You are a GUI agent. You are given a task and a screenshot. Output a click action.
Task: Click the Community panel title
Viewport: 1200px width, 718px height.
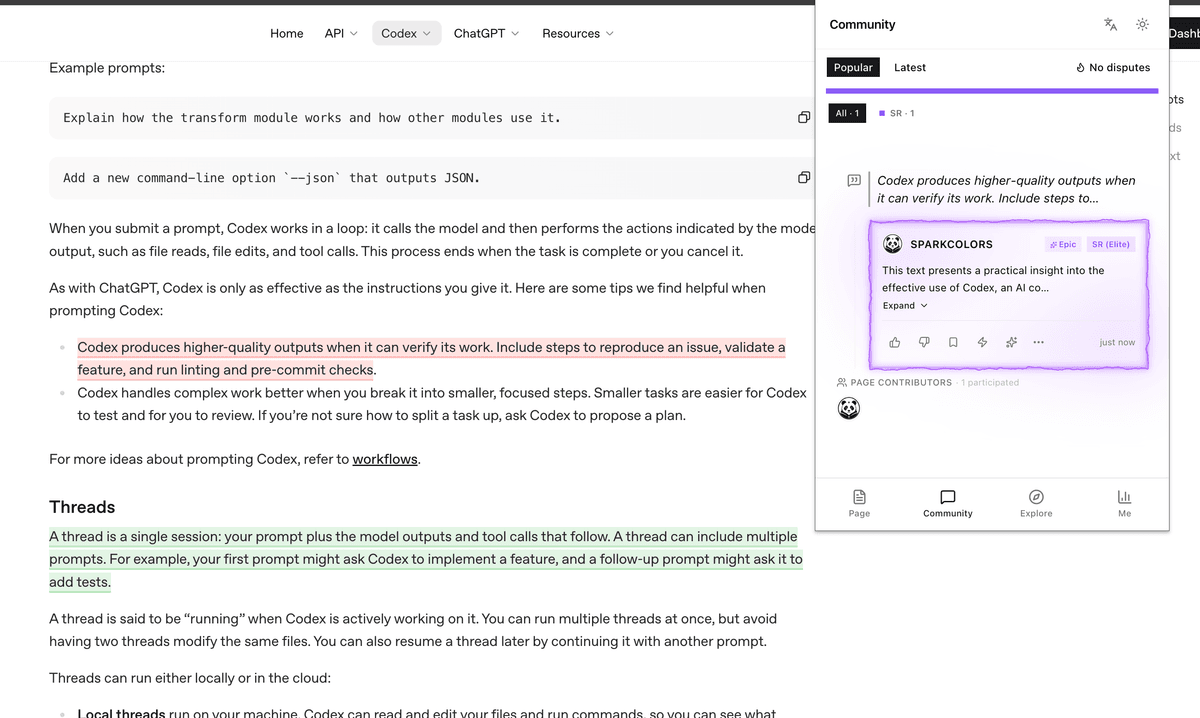tap(862, 24)
